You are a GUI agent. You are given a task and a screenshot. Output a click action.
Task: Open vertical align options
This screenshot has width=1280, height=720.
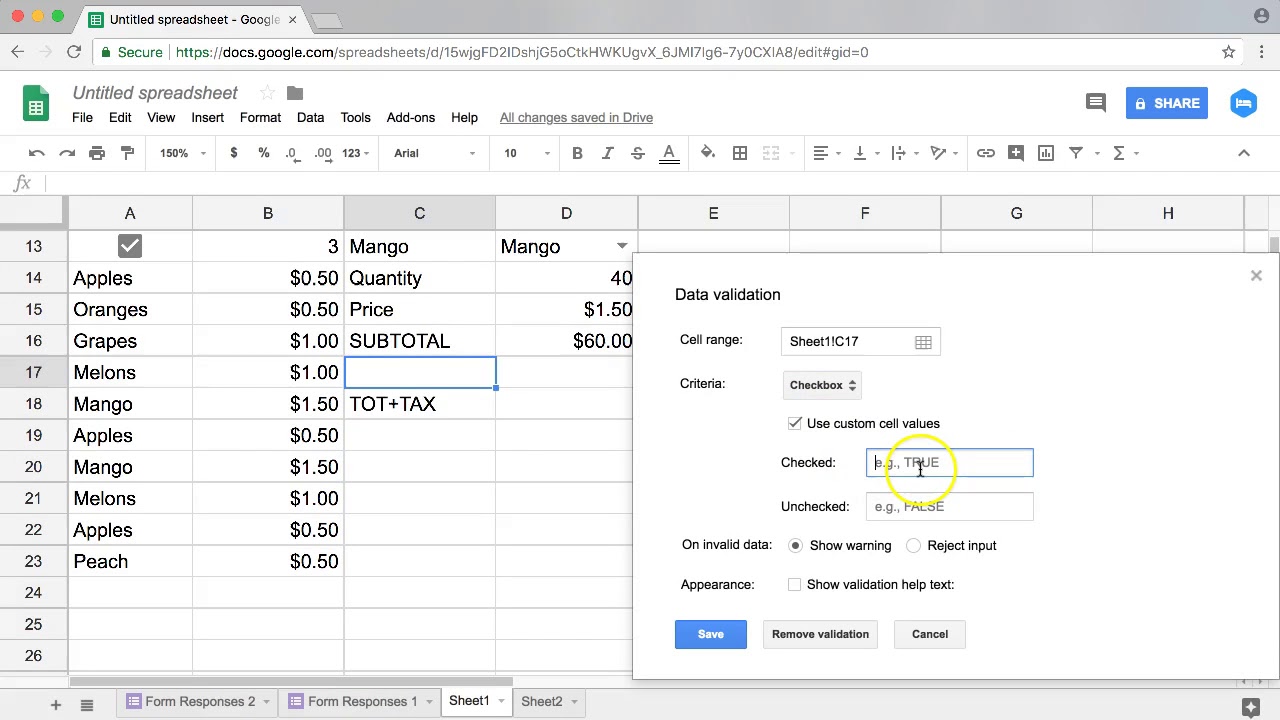pyautogui.click(x=865, y=153)
